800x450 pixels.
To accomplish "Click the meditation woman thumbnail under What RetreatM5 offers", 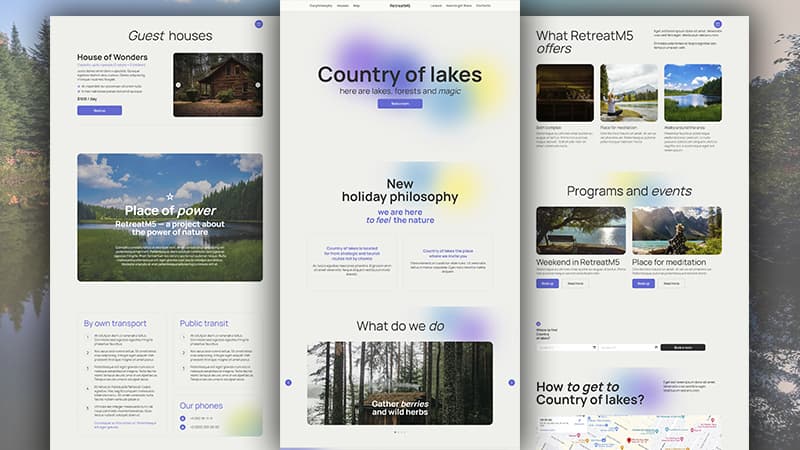I will (x=629, y=93).
